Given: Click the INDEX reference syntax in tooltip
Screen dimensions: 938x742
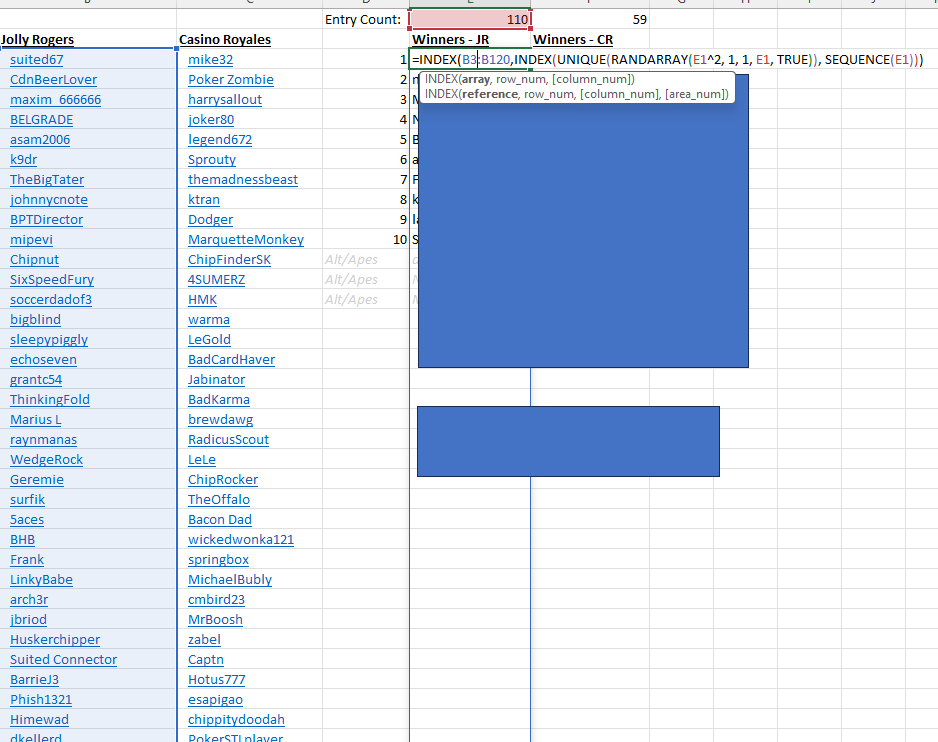Looking at the screenshot, I should pyautogui.click(x=576, y=94).
